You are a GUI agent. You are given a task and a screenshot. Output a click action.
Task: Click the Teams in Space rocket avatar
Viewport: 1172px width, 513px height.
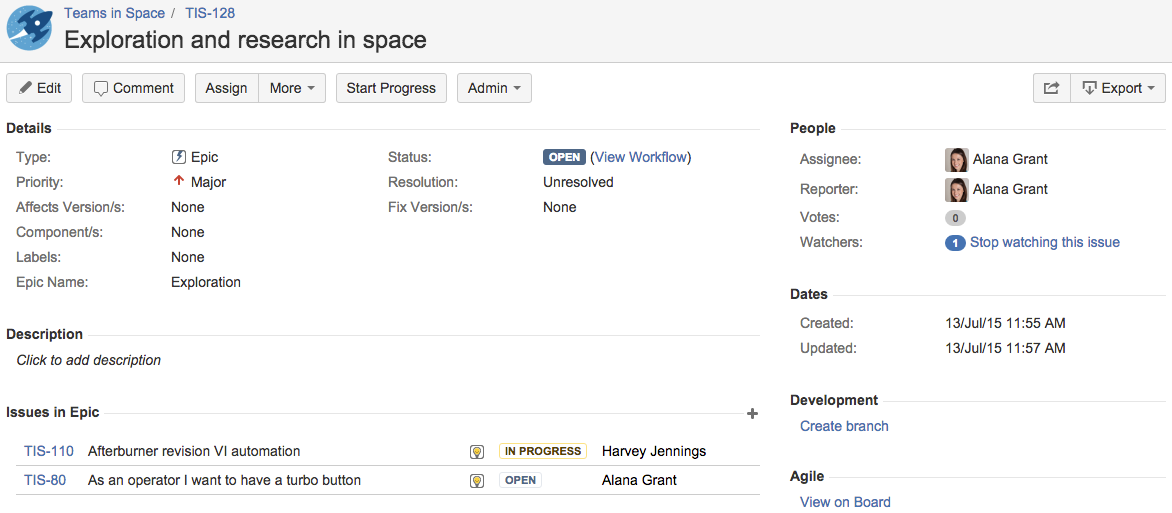coord(29,28)
